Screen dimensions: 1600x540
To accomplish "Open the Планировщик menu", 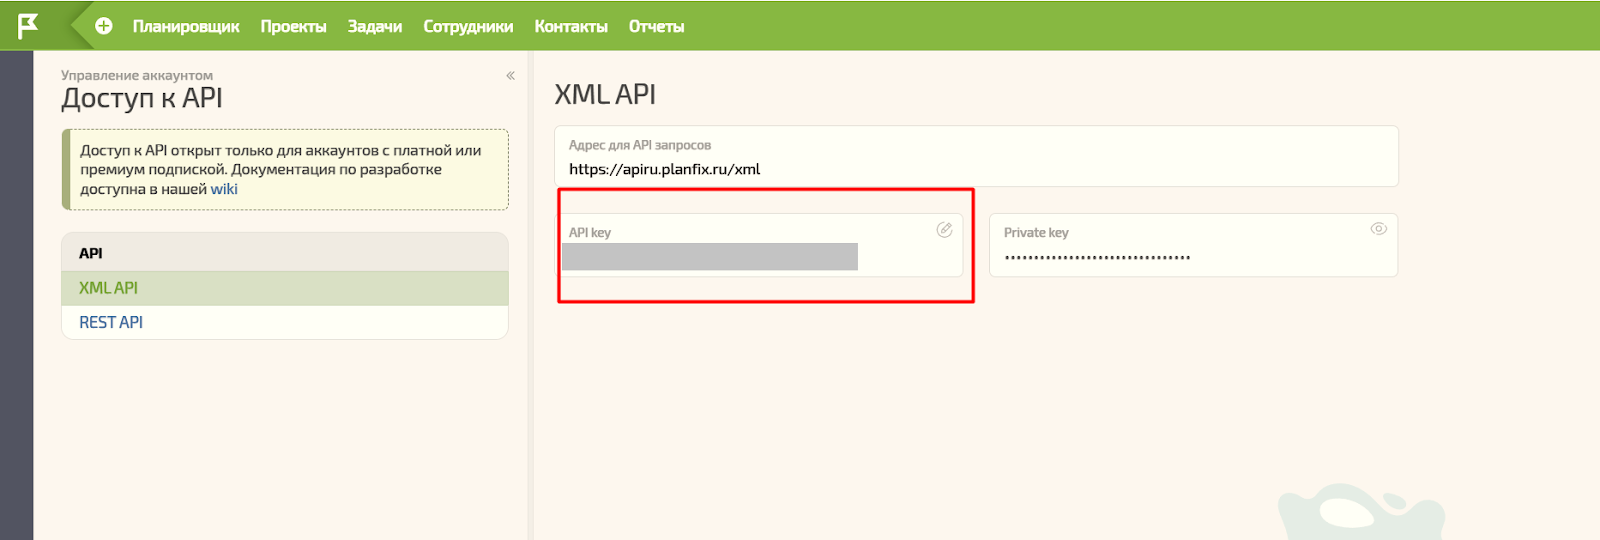I will tap(186, 27).
